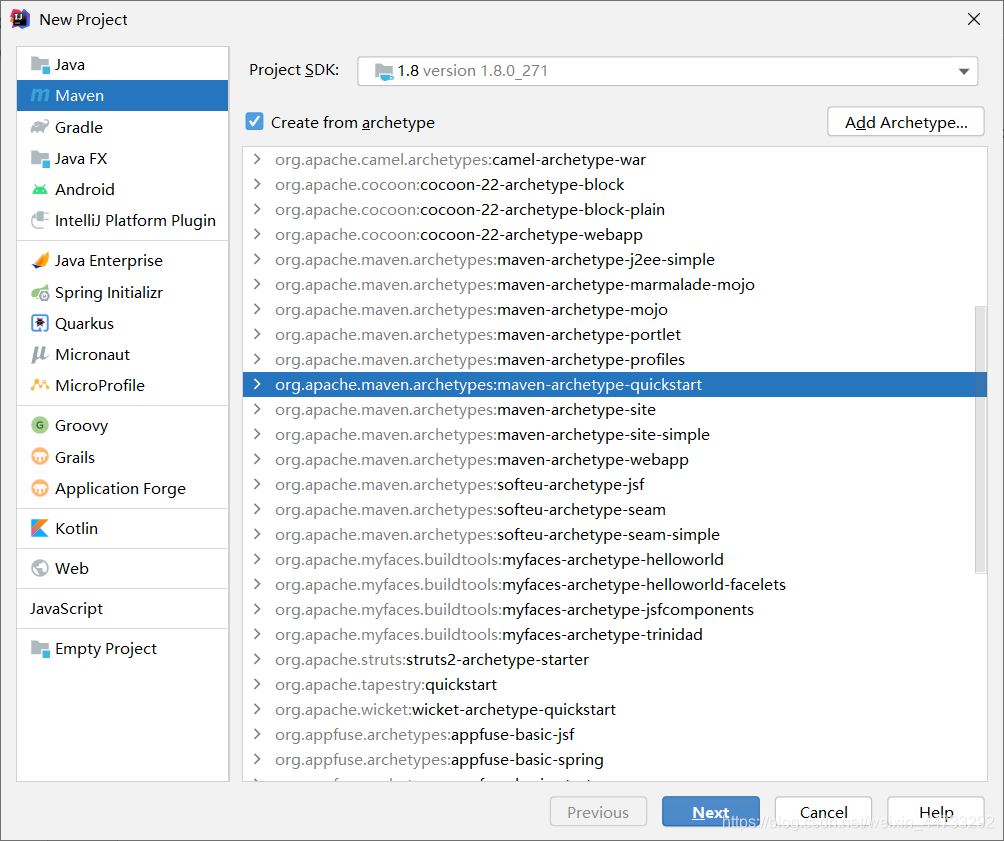The width and height of the screenshot is (1004, 841).
Task: Click the Java FX folder icon
Action: 40,158
